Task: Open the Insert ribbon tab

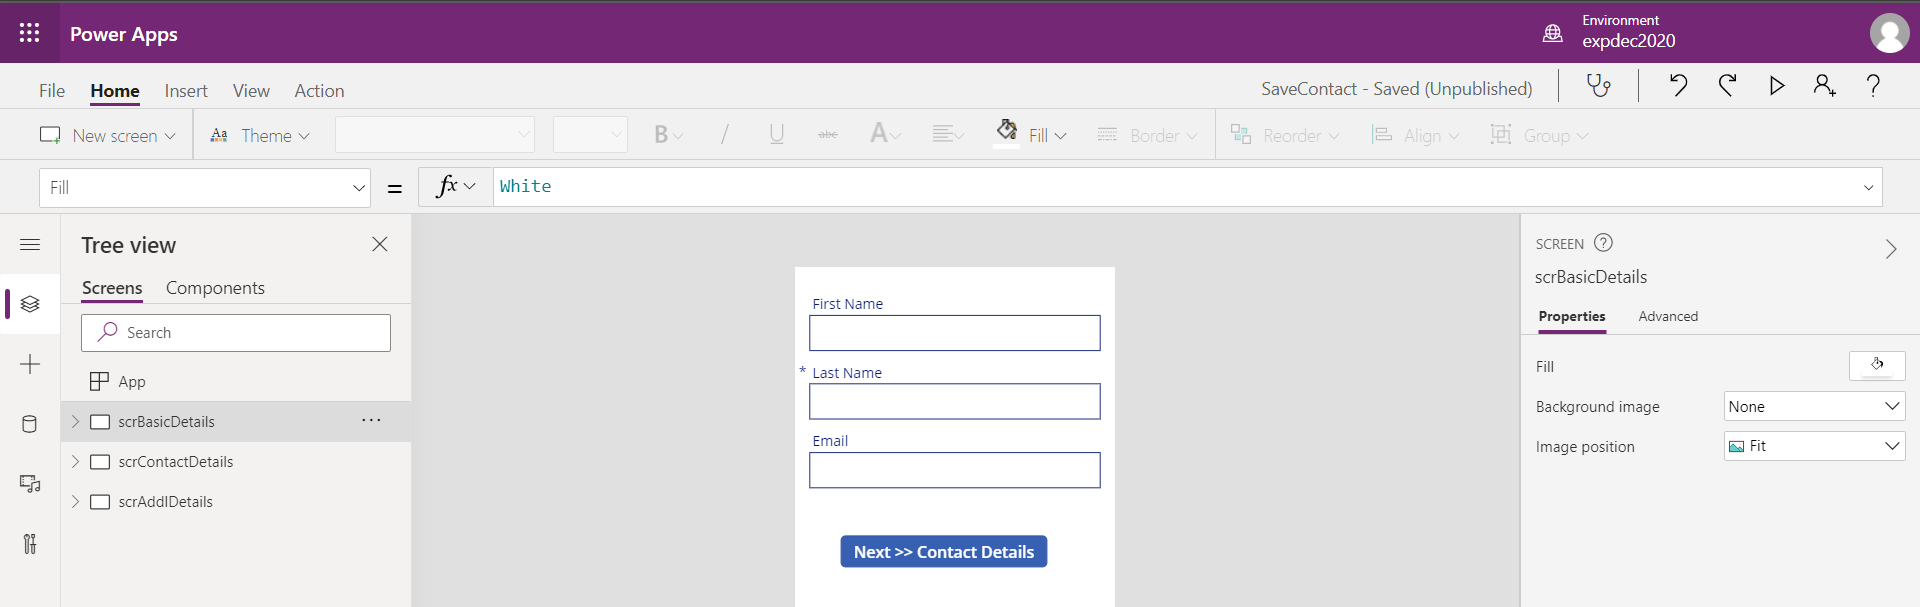Action: pyautogui.click(x=186, y=91)
